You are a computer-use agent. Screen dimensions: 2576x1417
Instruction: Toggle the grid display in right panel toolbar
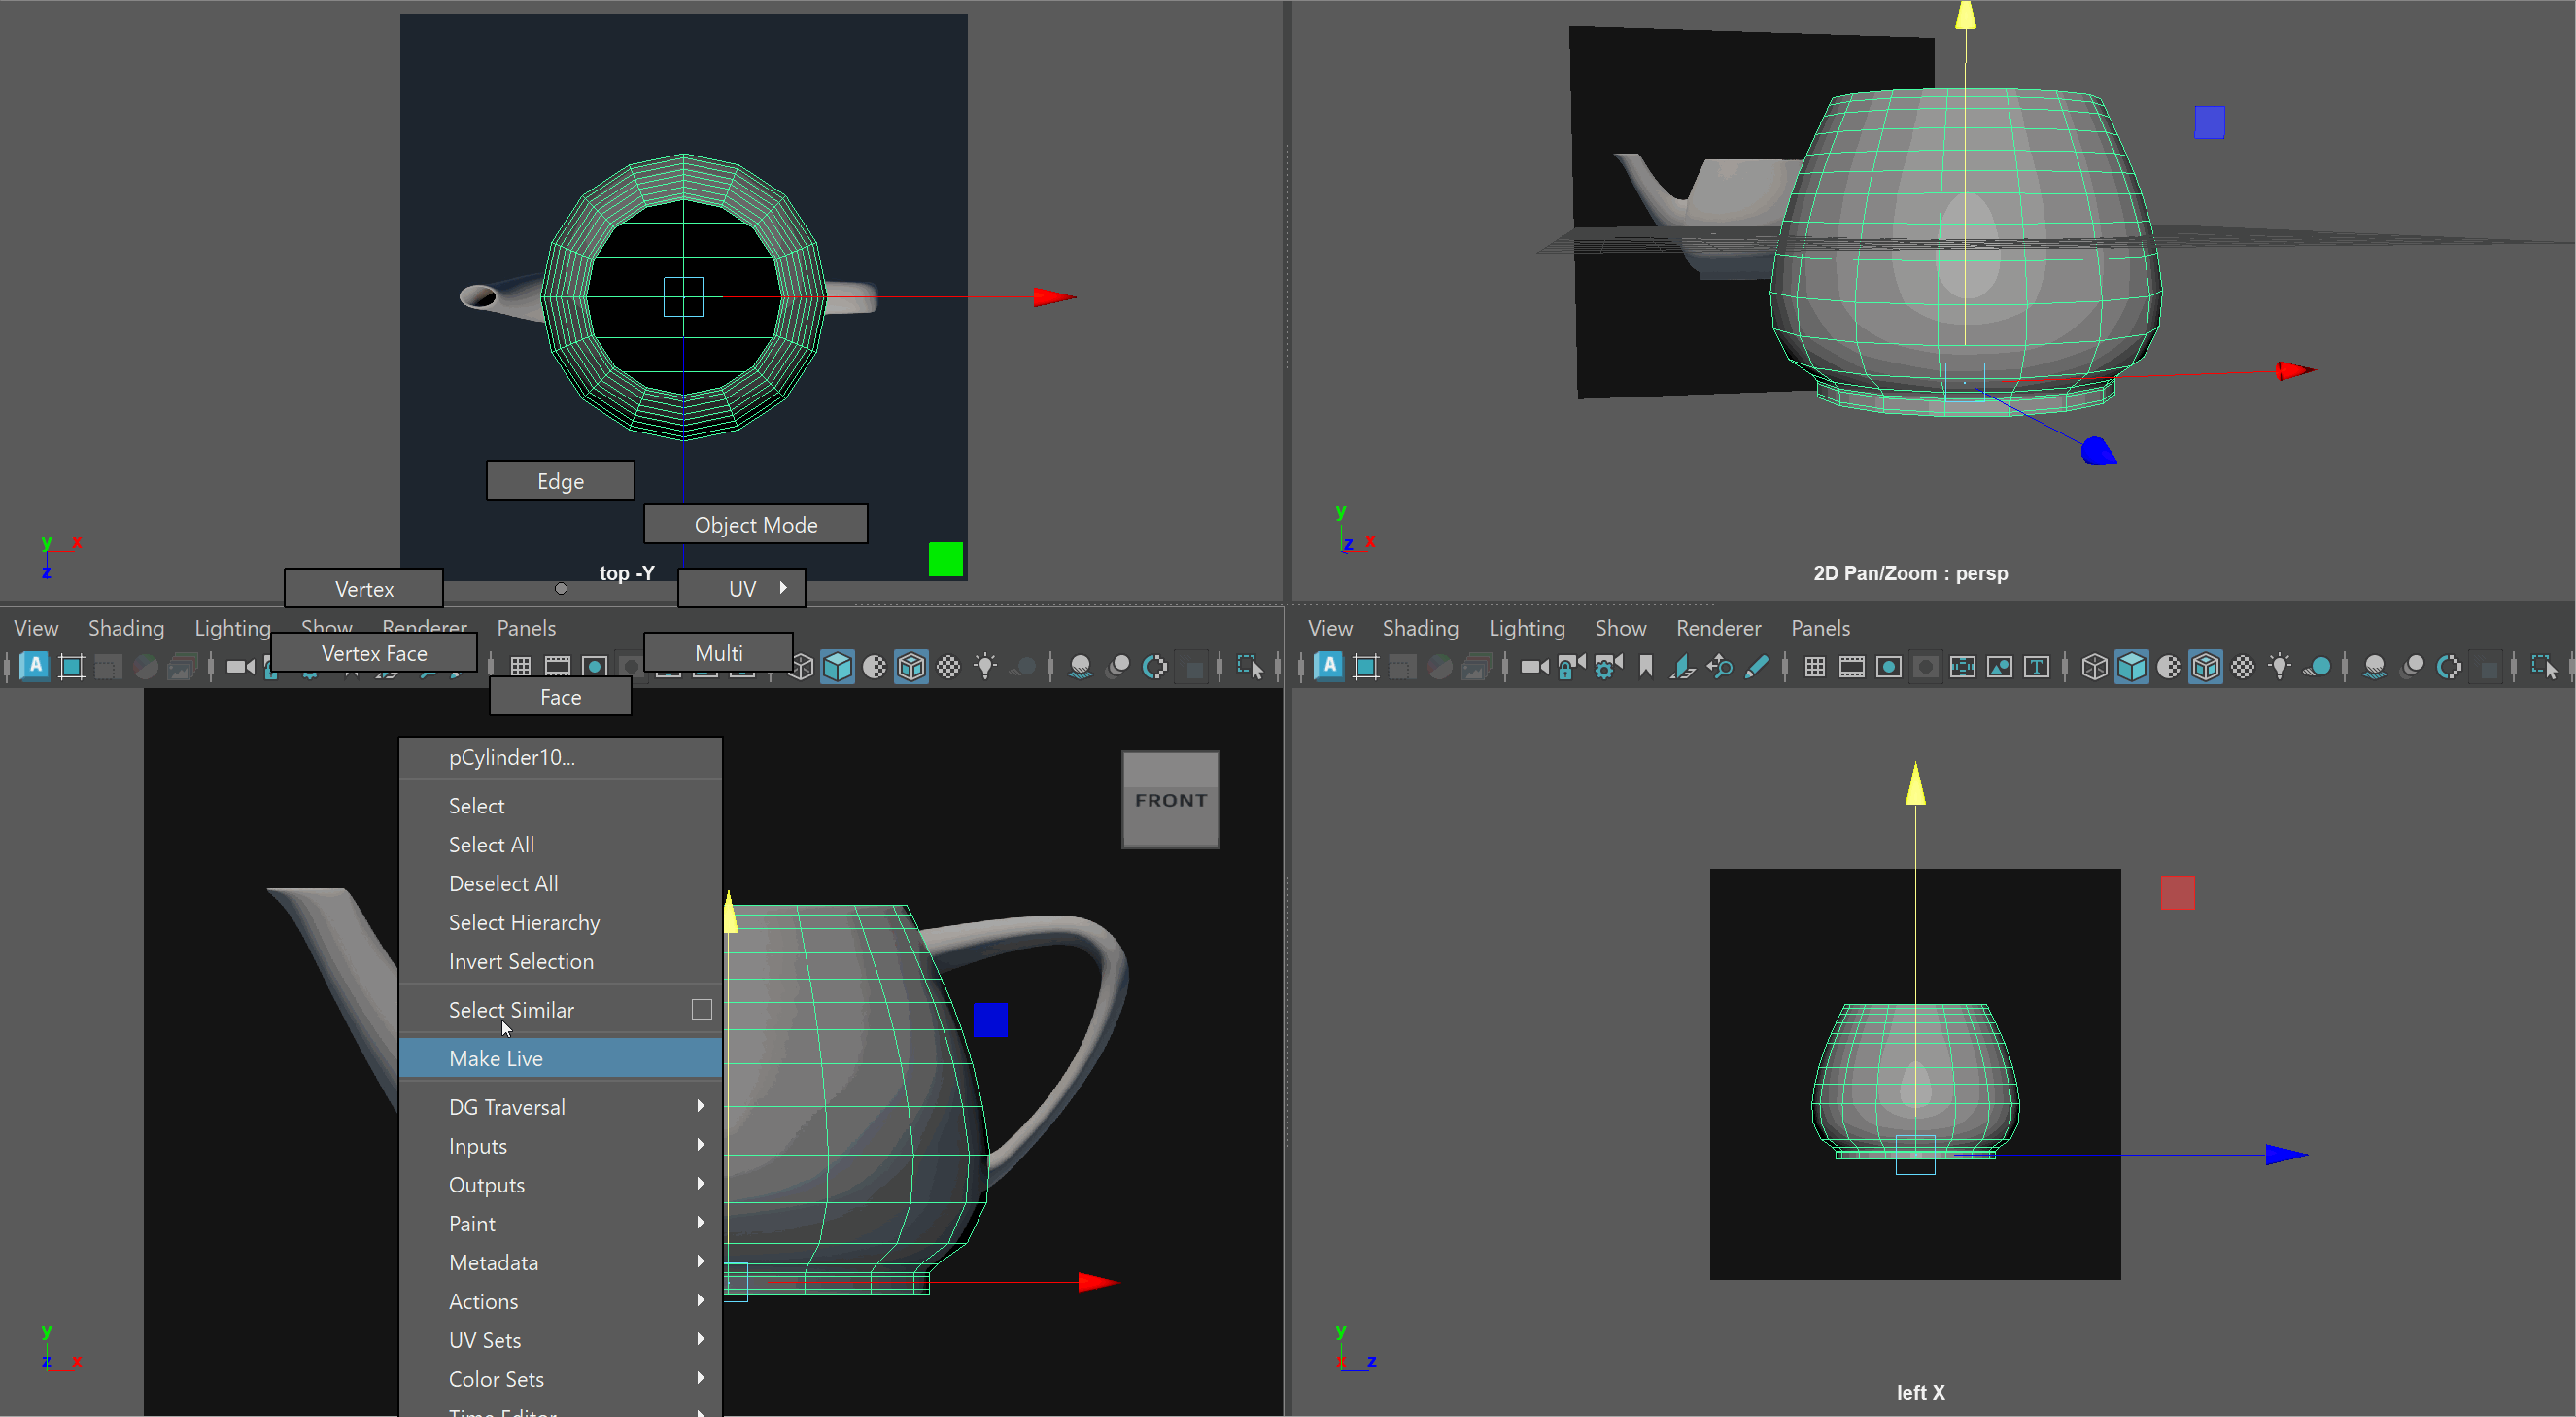(x=1814, y=667)
